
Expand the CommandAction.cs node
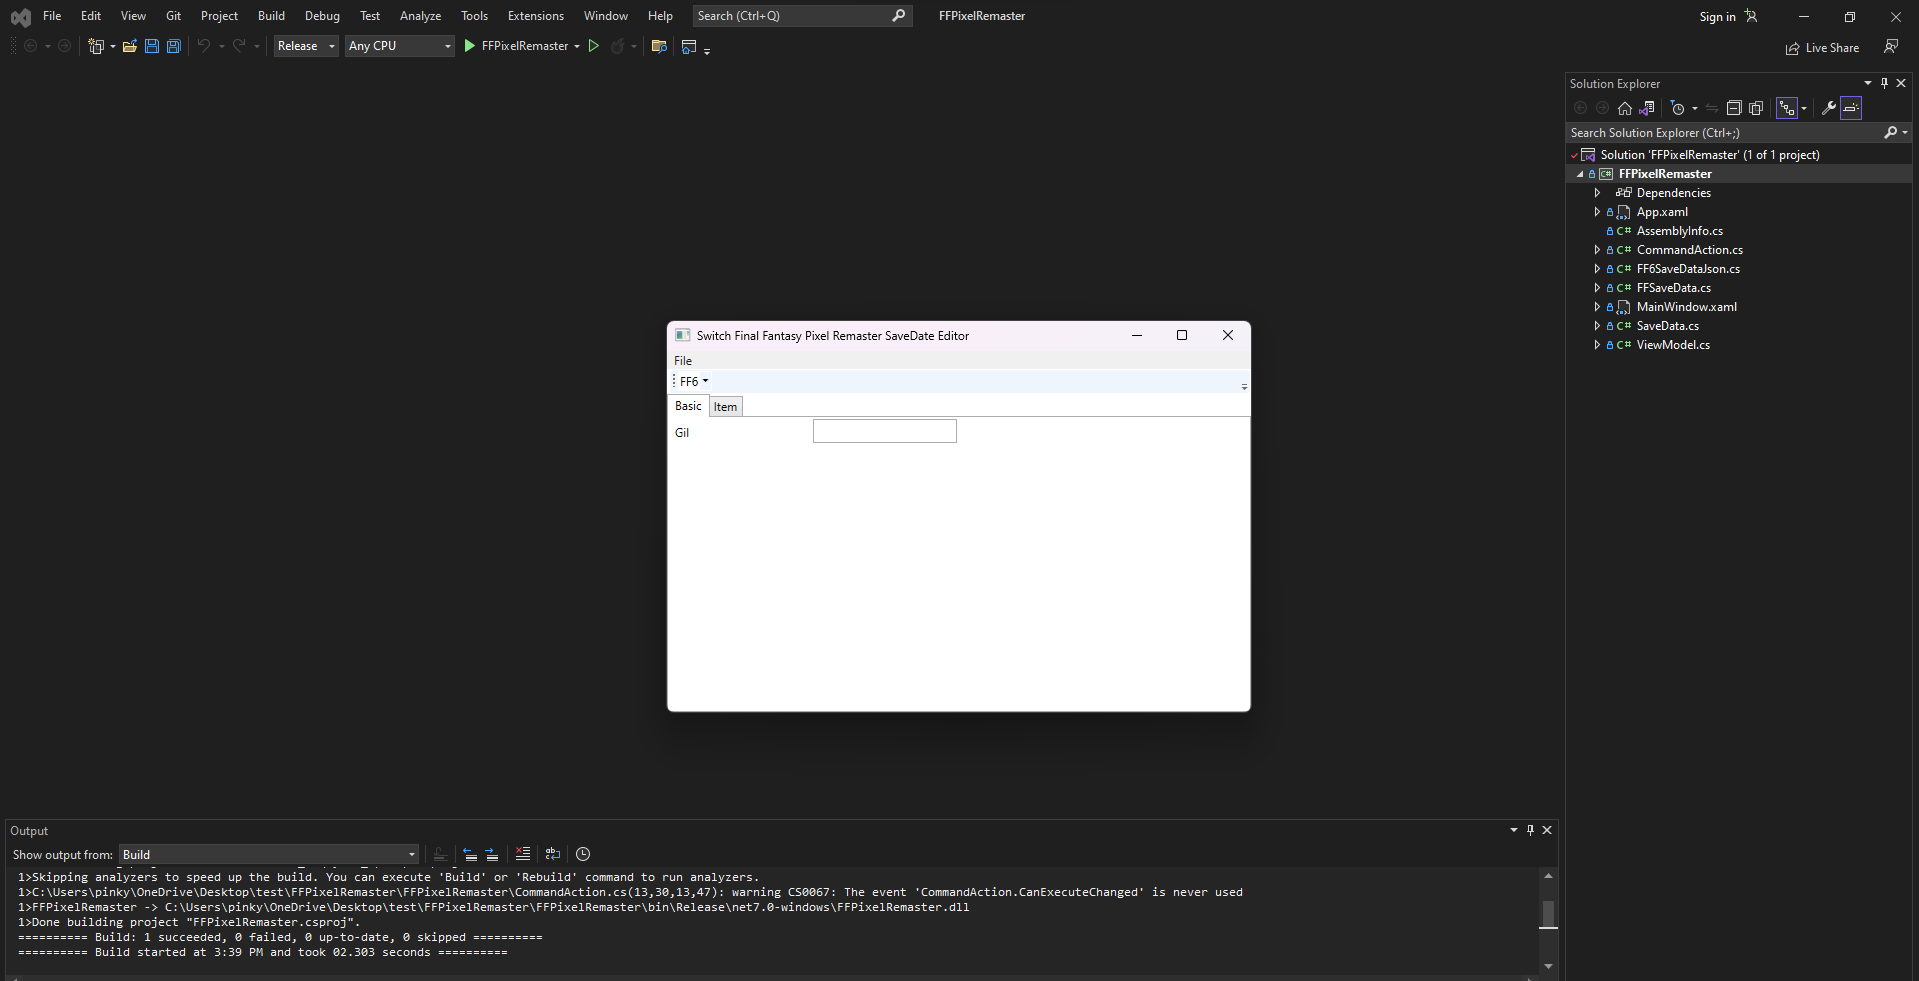[1597, 249]
